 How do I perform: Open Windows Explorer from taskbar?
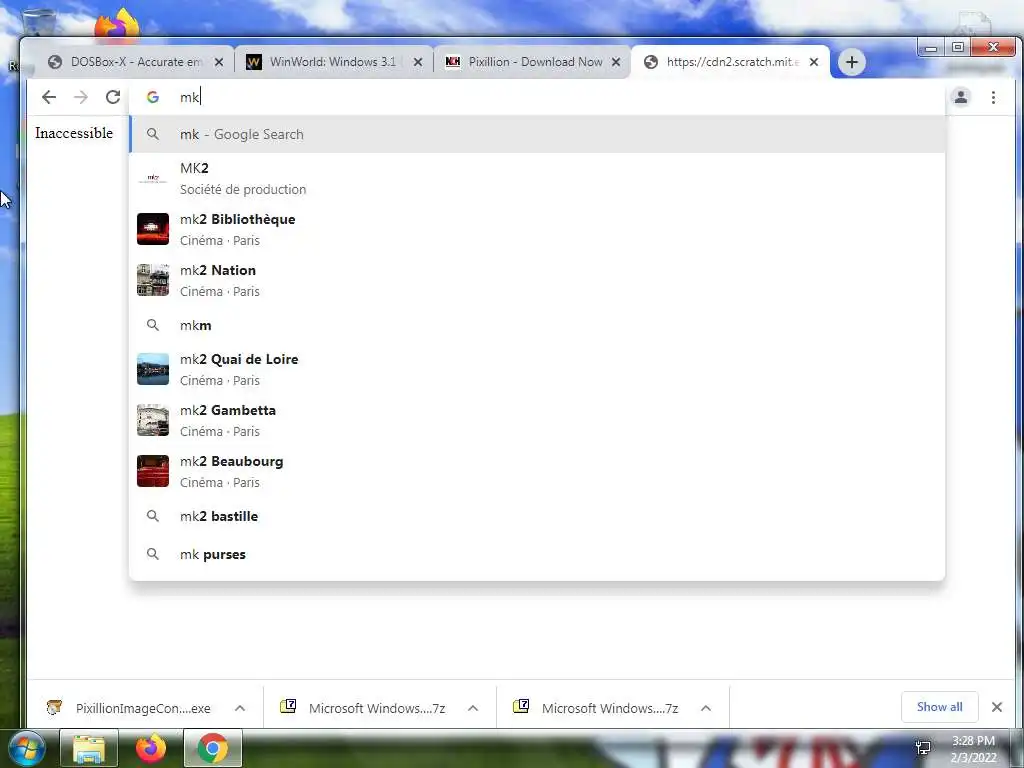(x=89, y=749)
